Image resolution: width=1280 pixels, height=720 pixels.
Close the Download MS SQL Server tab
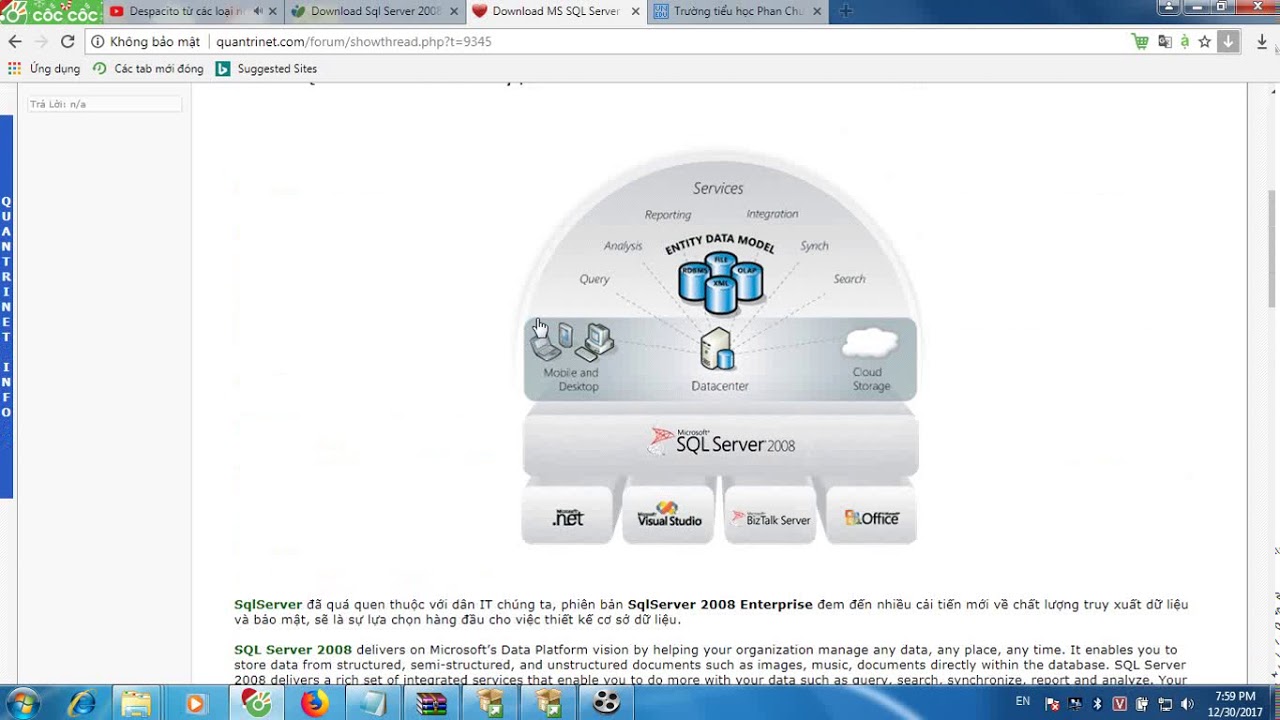pyautogui.click(x=635, y=11)
